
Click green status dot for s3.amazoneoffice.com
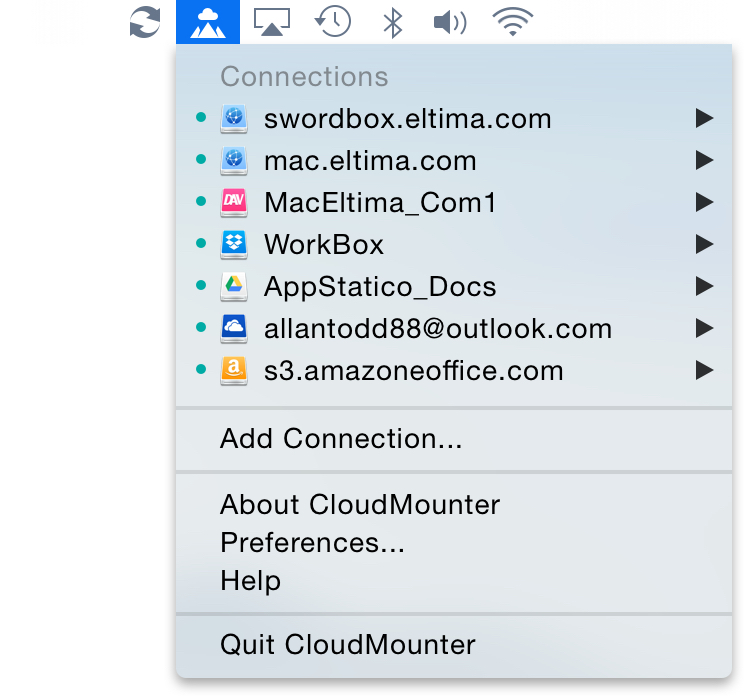201,369
